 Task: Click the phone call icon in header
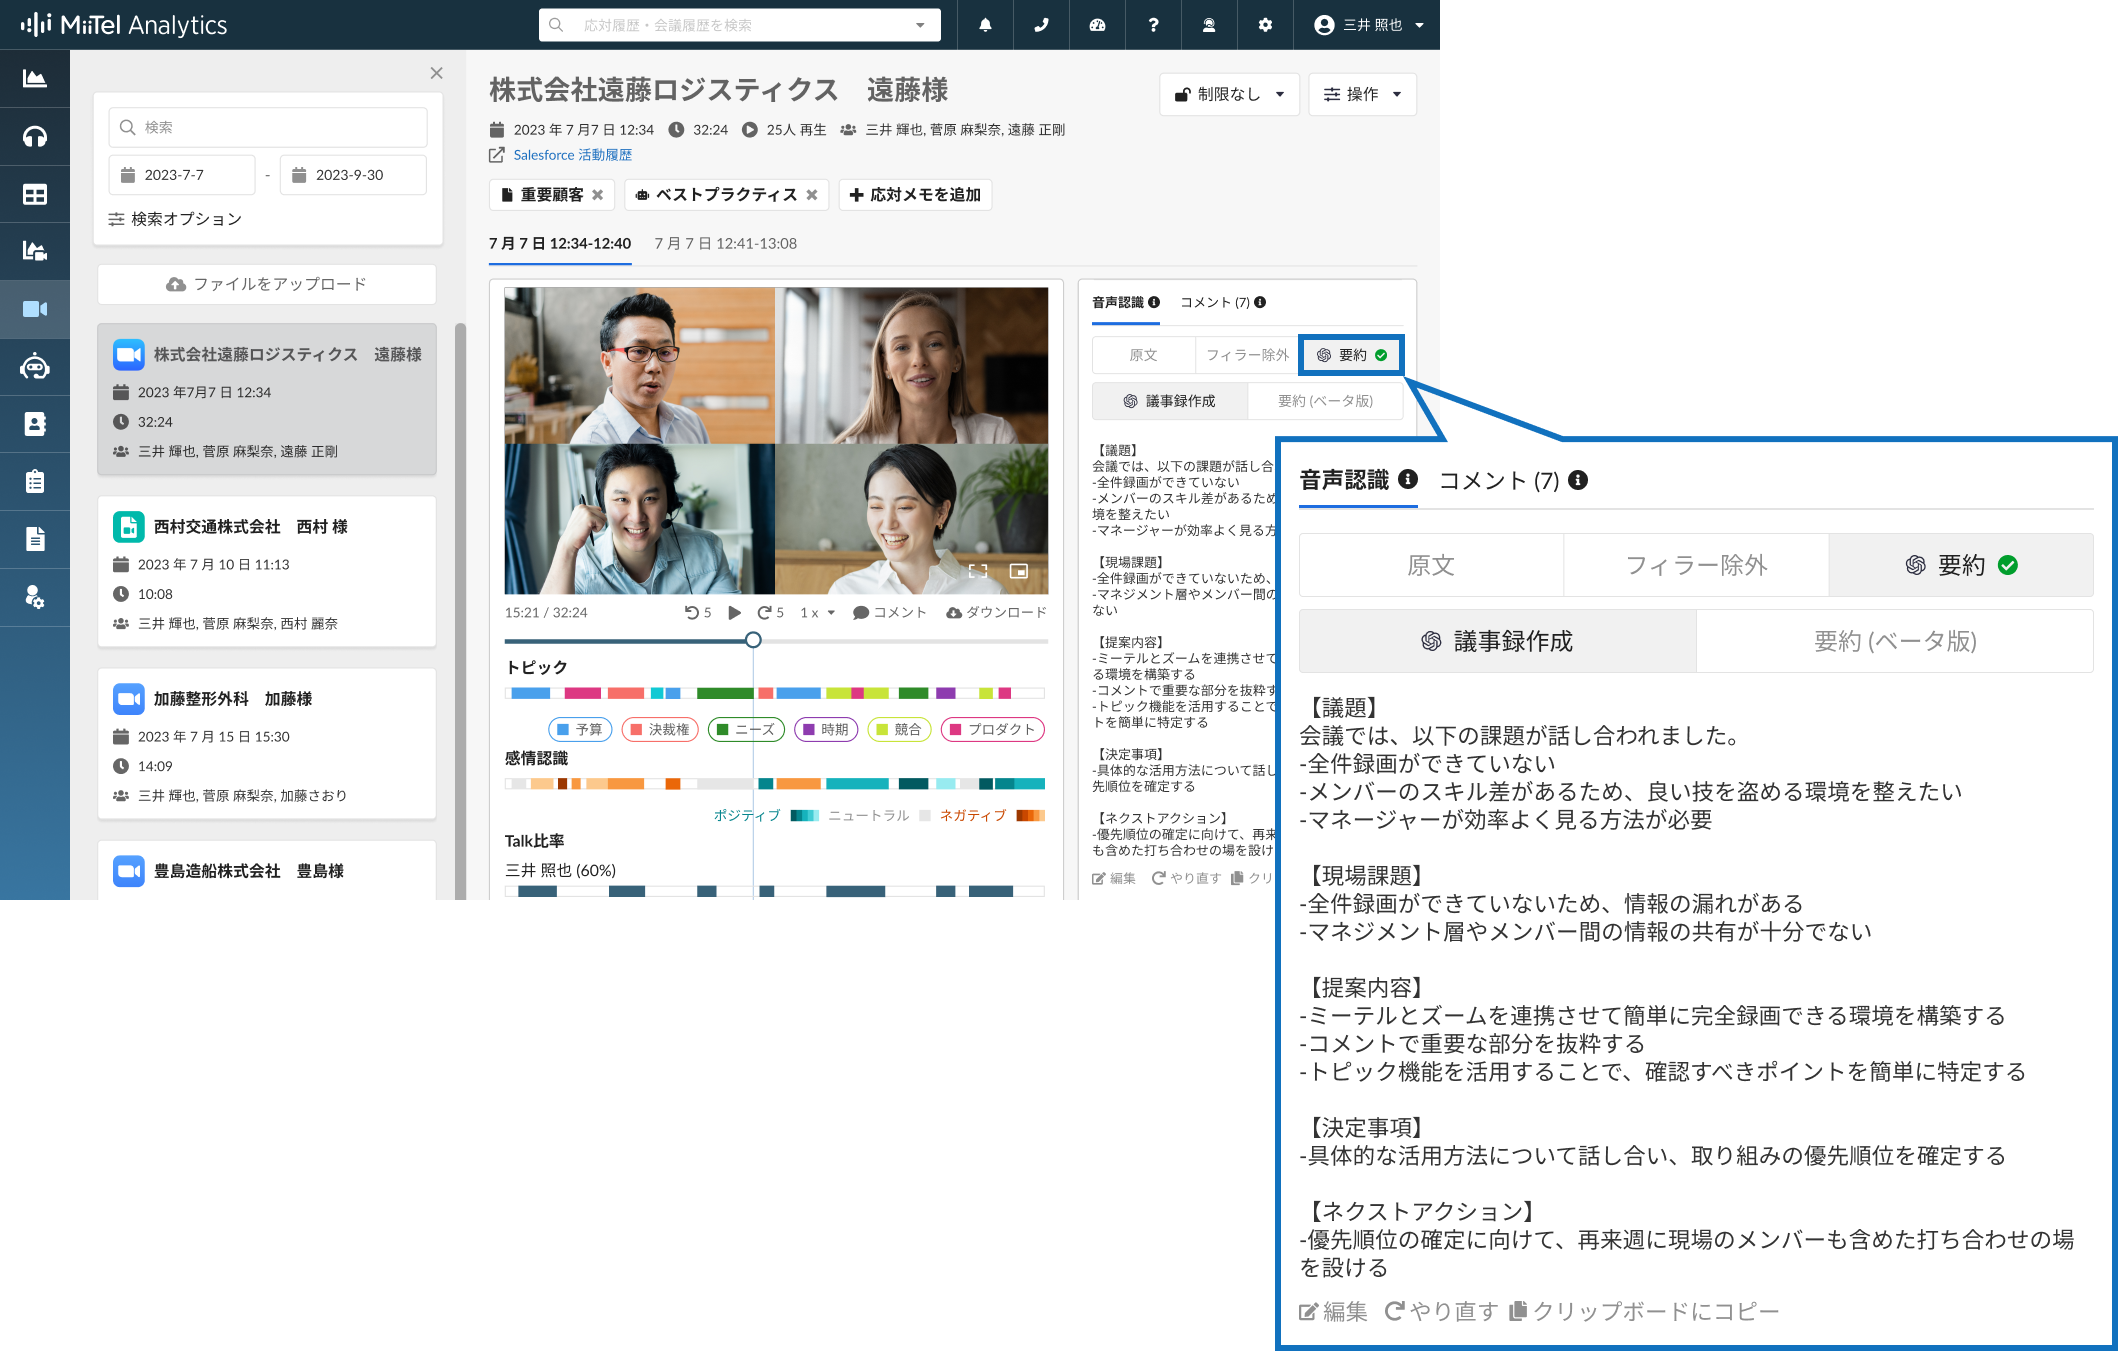click(x=1041, y=25)
